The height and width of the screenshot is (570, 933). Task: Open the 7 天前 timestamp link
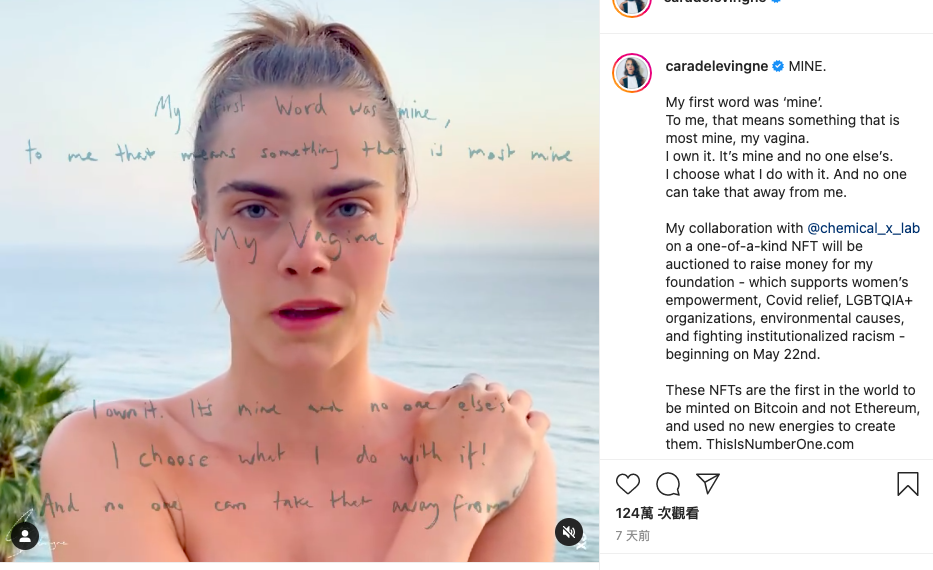[633, 535]
